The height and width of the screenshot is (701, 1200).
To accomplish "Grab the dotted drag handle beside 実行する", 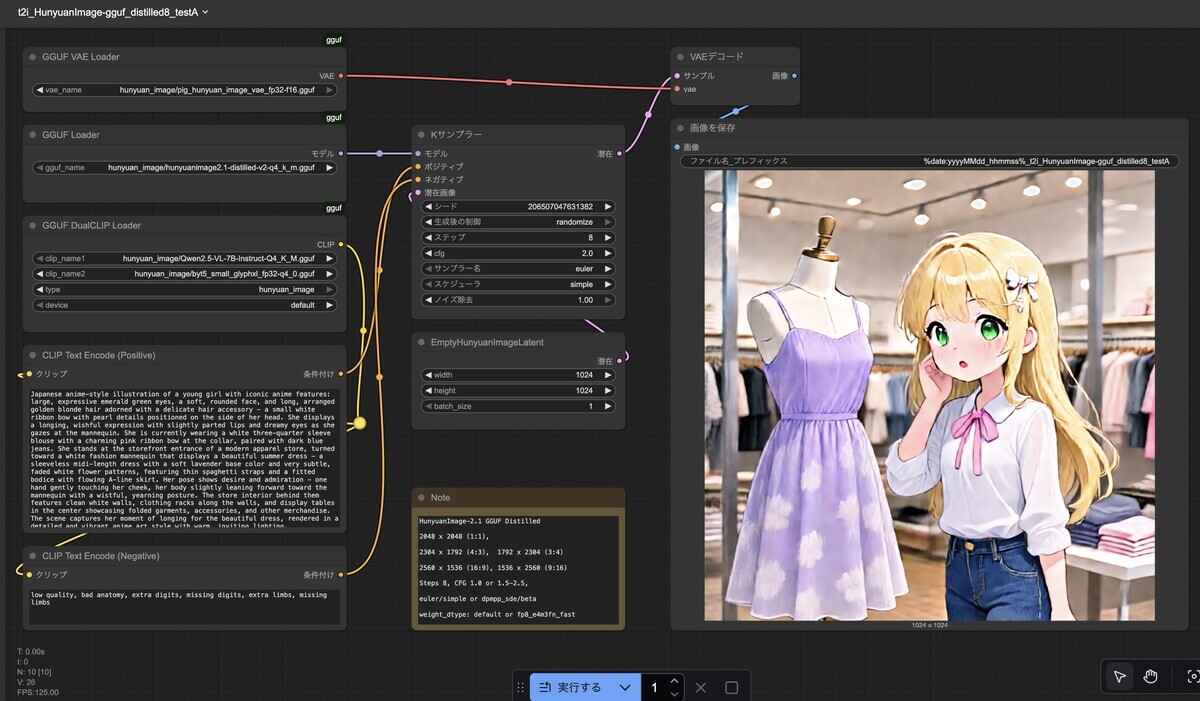I will point(520,687).
